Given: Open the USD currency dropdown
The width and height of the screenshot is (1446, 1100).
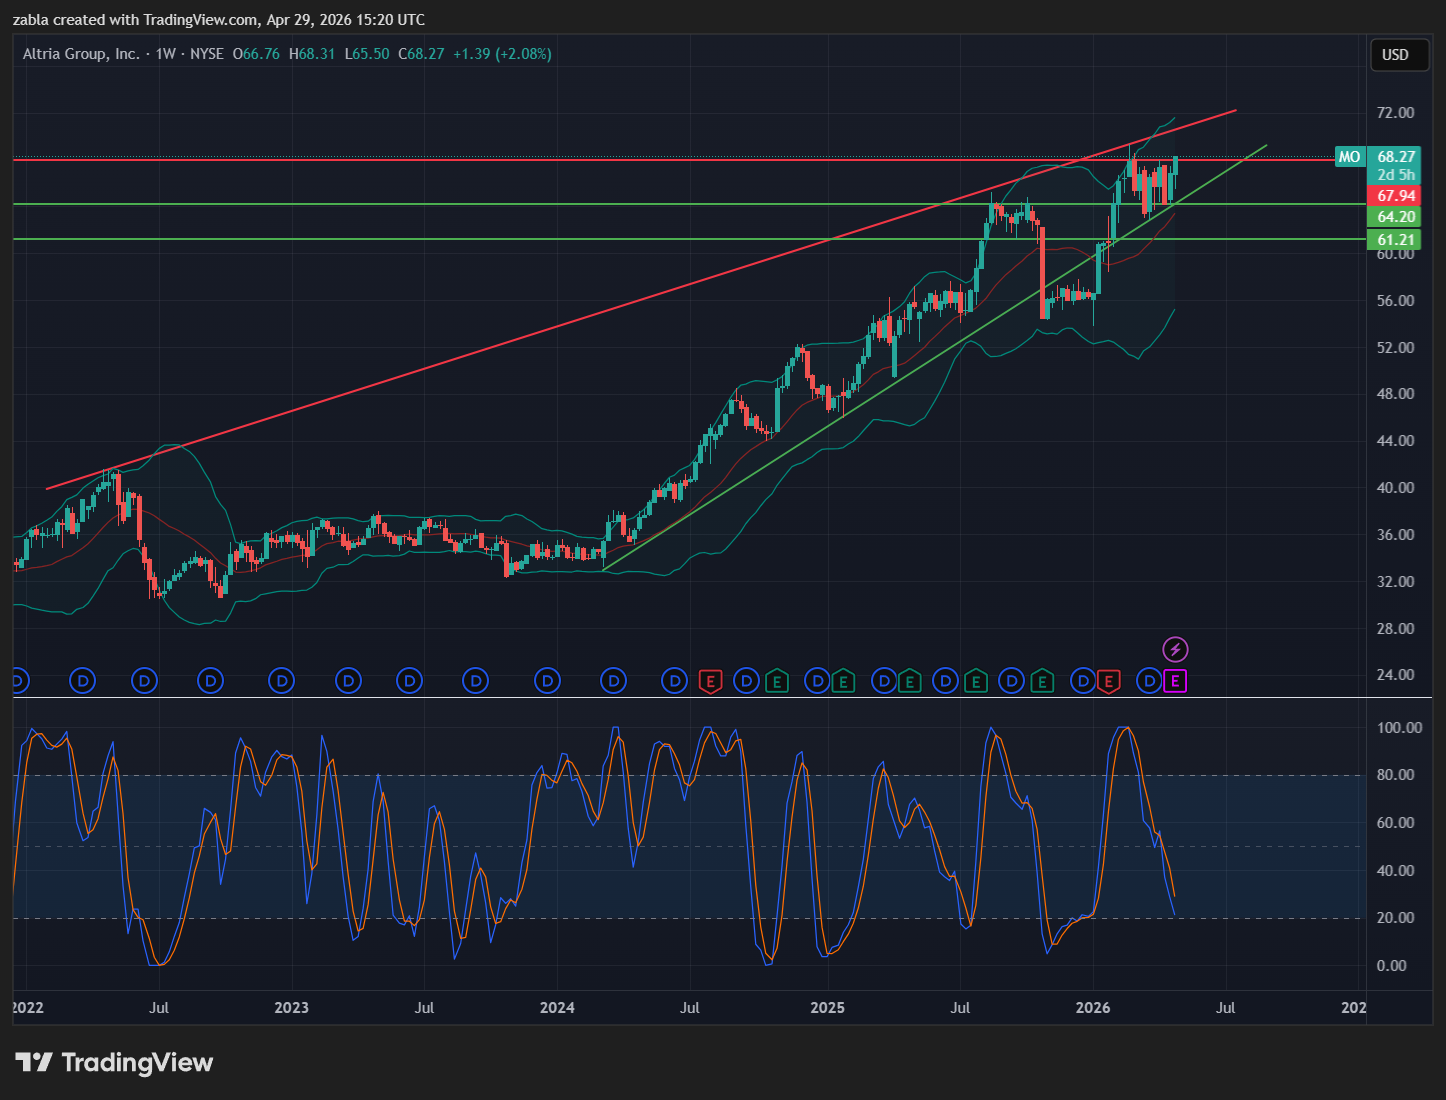Looking at the screenshot, I should coord(1395,55).
